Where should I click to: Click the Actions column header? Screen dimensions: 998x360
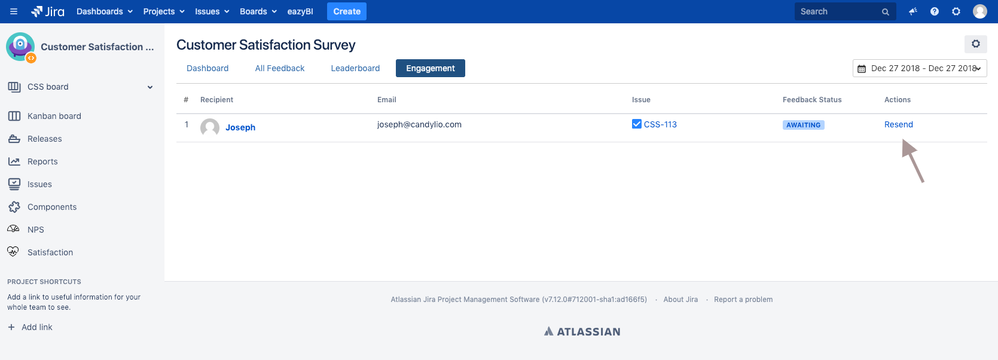[x=897, y=100]
